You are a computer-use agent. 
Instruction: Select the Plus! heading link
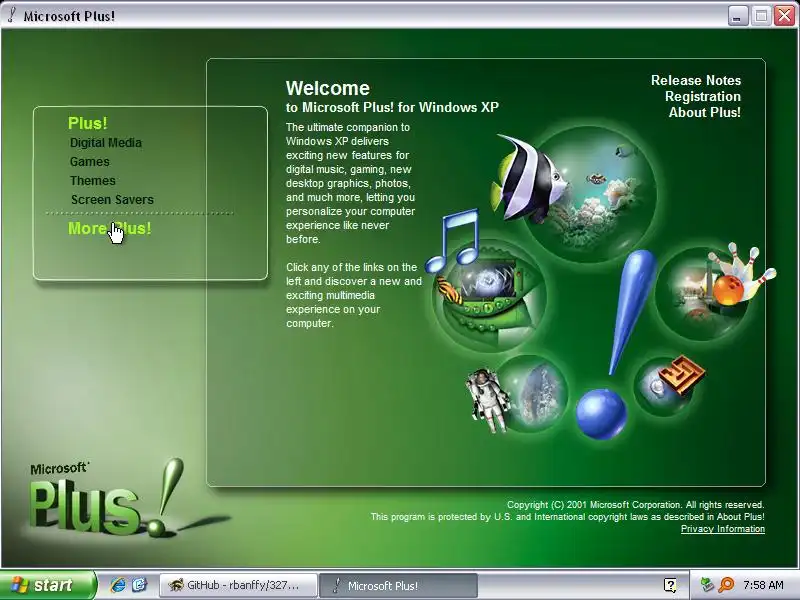point(88,123)
